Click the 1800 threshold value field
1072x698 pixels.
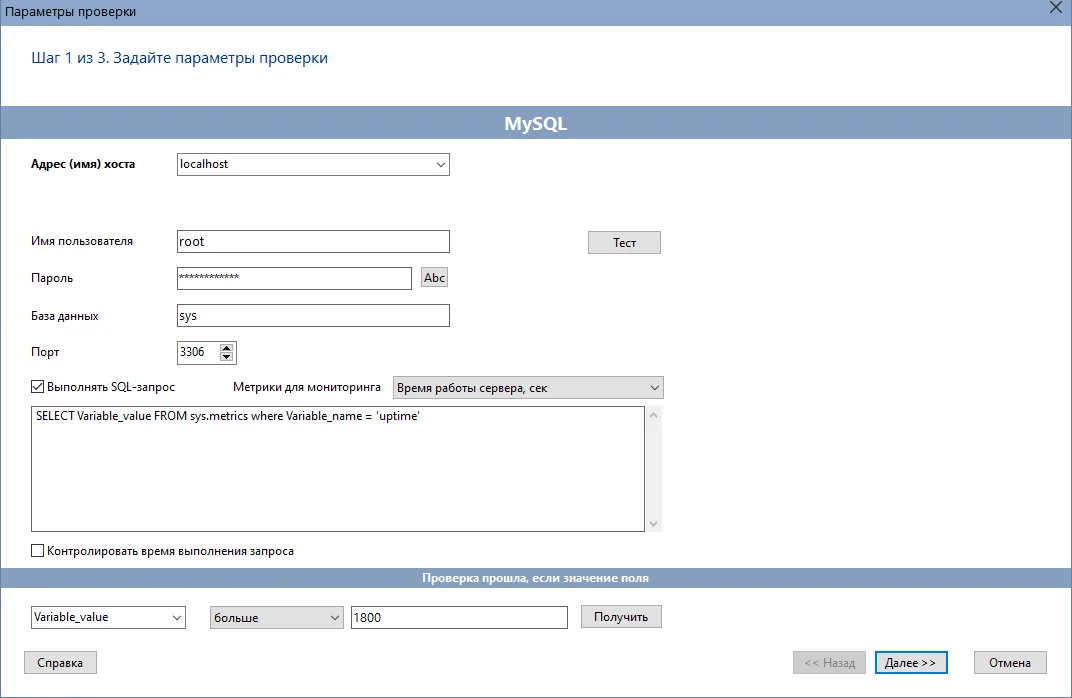click(x=459, y=617)
